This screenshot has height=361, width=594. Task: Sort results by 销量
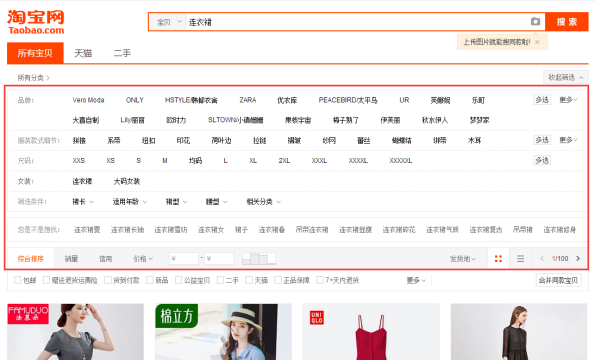71,259
